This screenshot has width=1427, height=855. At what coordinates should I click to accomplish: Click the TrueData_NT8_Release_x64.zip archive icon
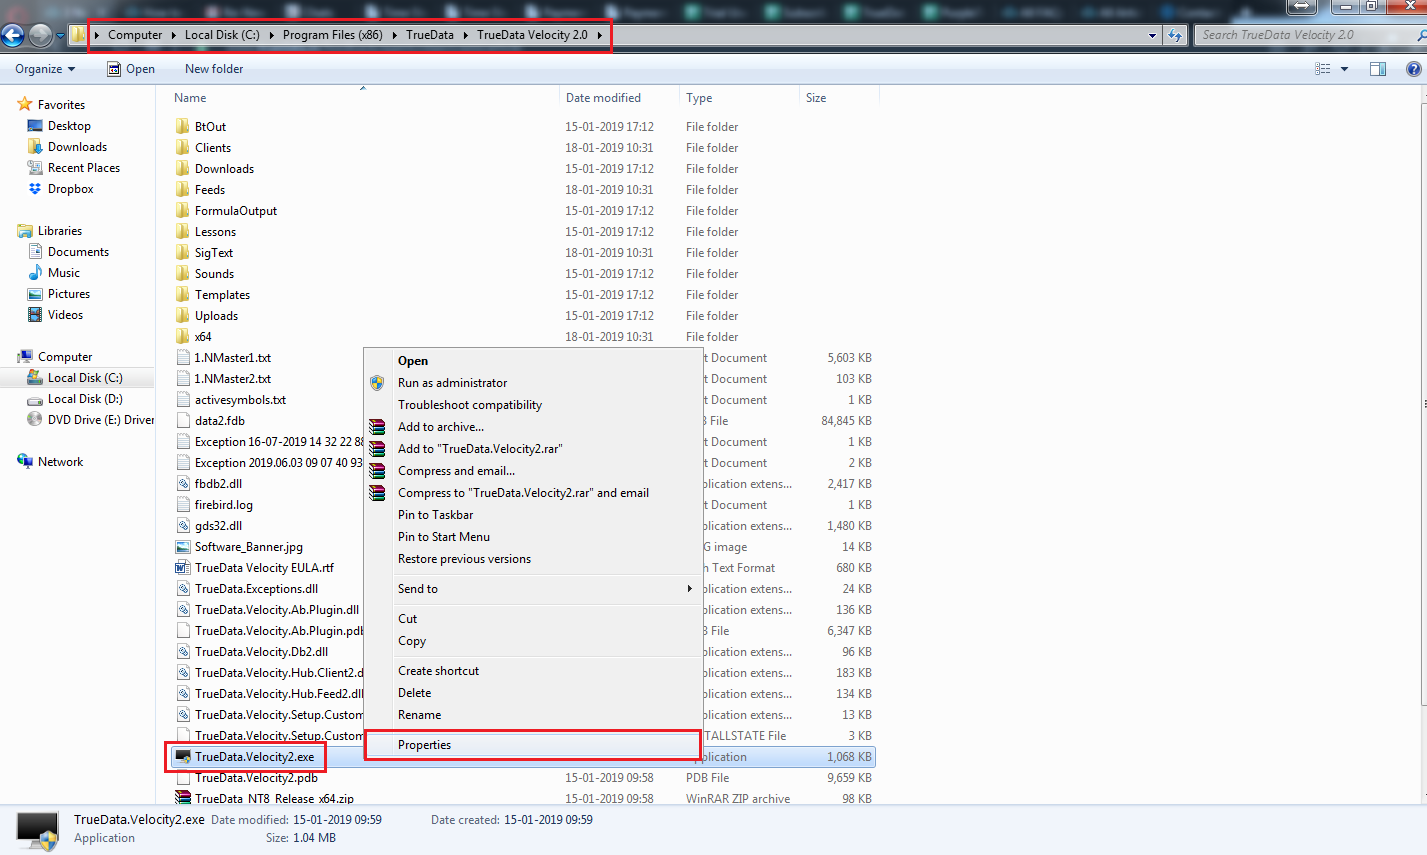(x=182, y=799)
